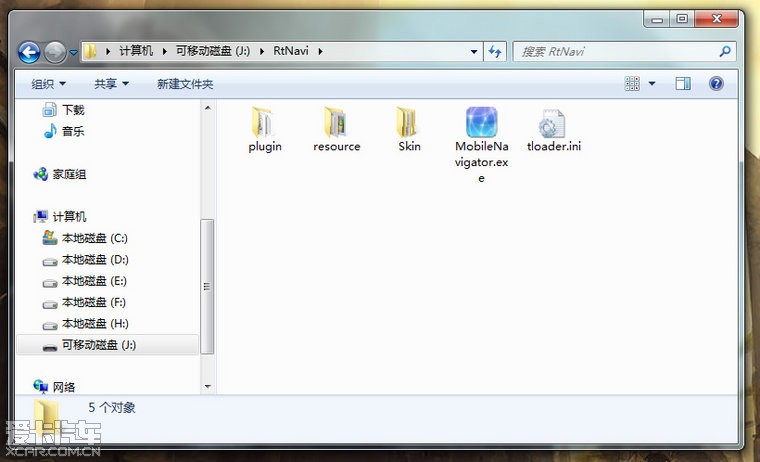760x462 pixels.
Task: Select 网络 in the navigation pane
Action: 54,386
